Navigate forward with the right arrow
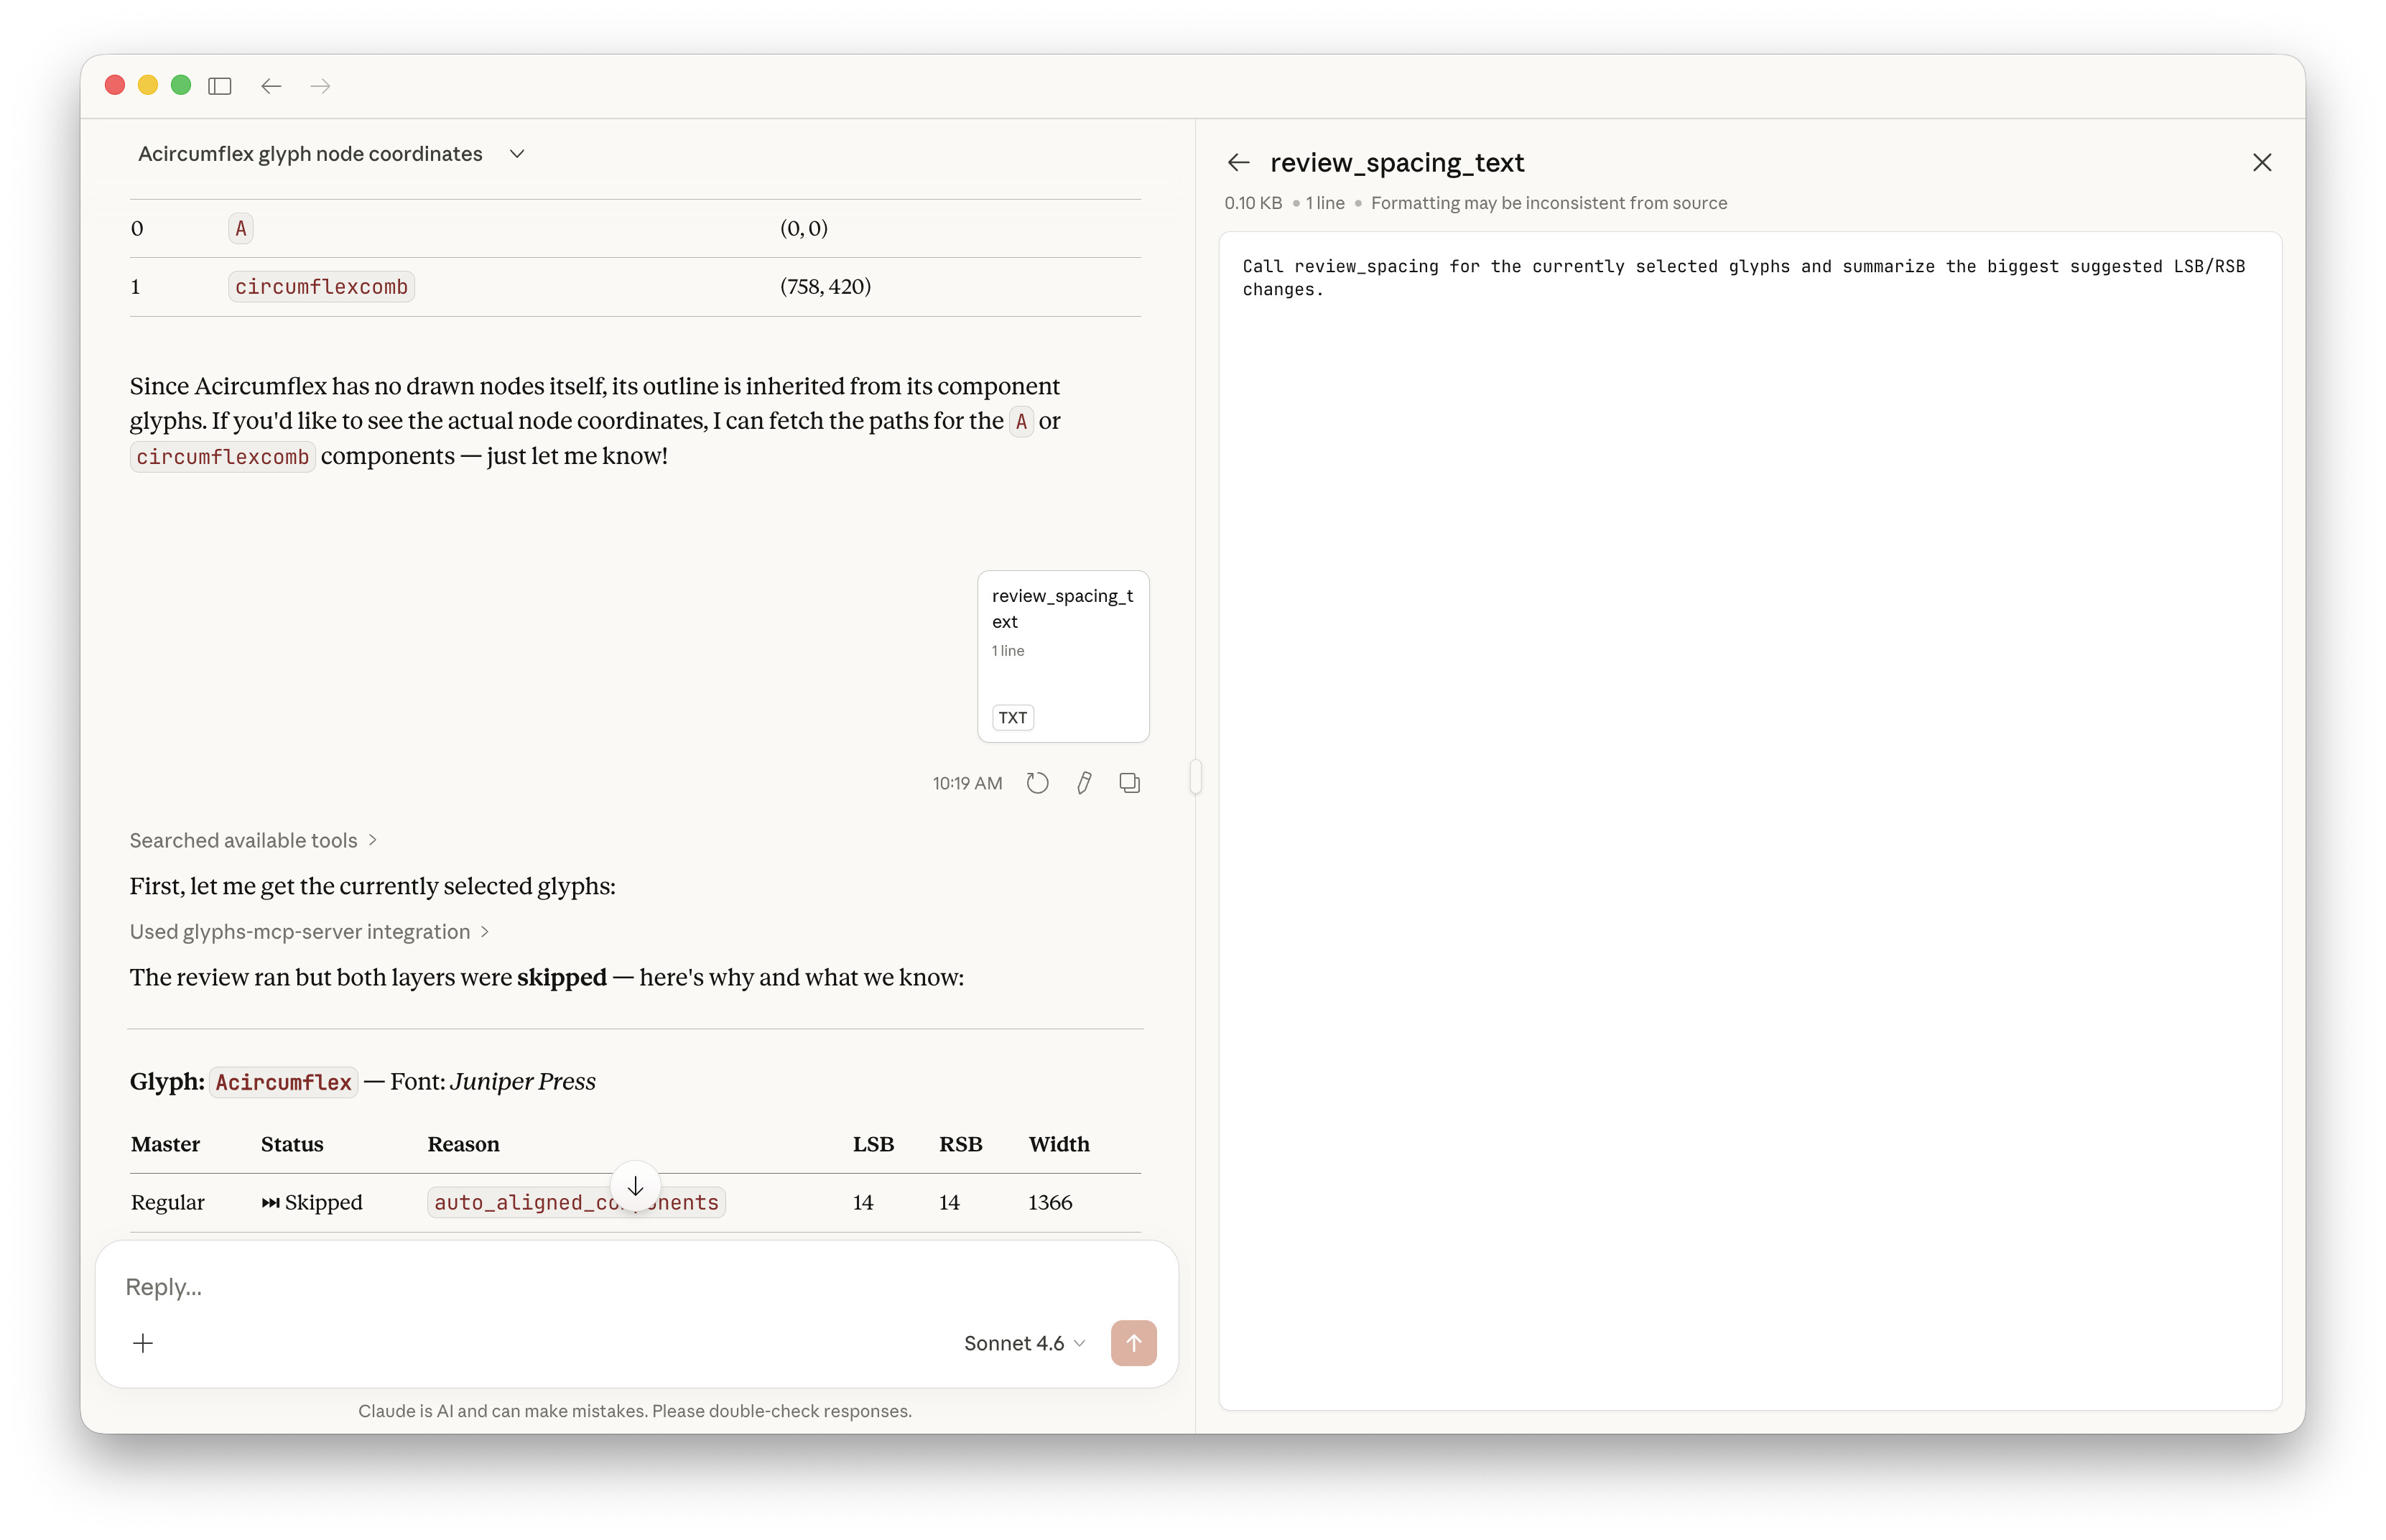The image size is (2386, 1540). click(x=320, y=86)
